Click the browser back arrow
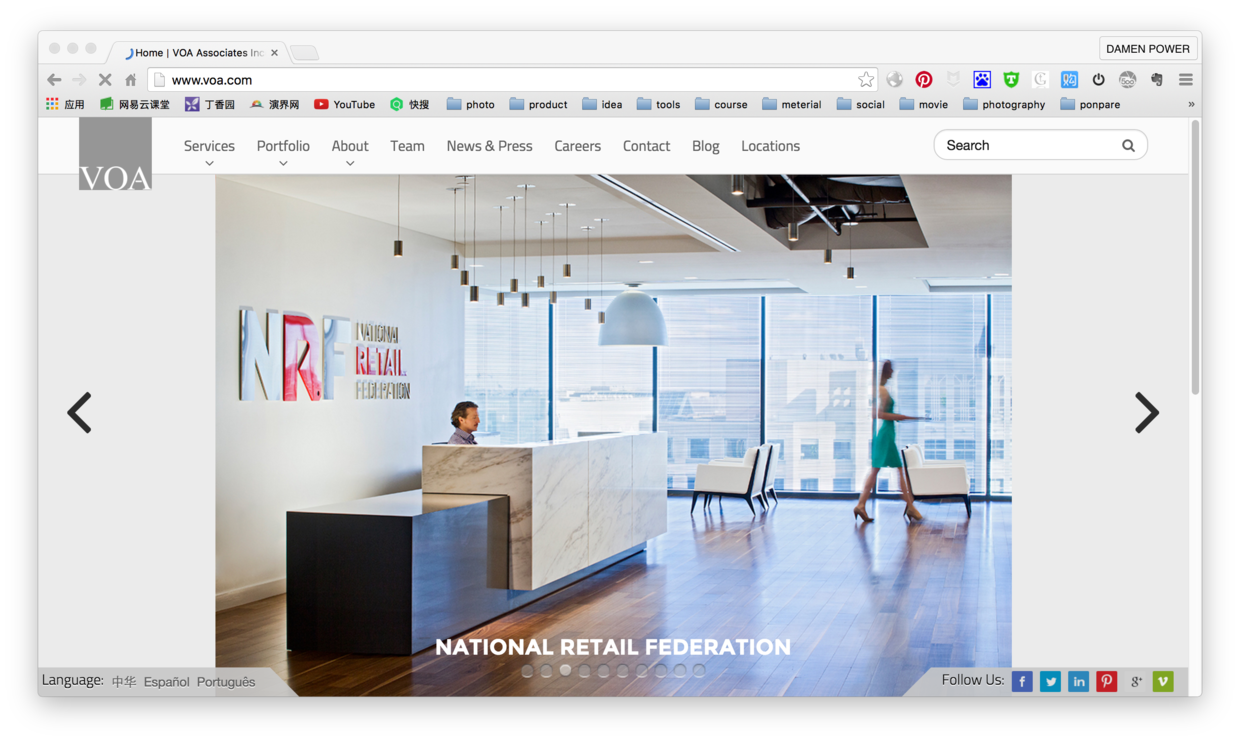The width and height of the screenshot is (1240, 742). pyautogui.click(x=54, y=80)
